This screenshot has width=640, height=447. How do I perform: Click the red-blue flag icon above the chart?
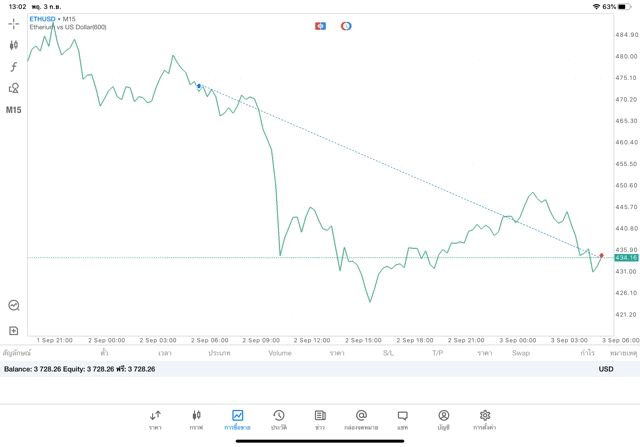pos(320,26)
